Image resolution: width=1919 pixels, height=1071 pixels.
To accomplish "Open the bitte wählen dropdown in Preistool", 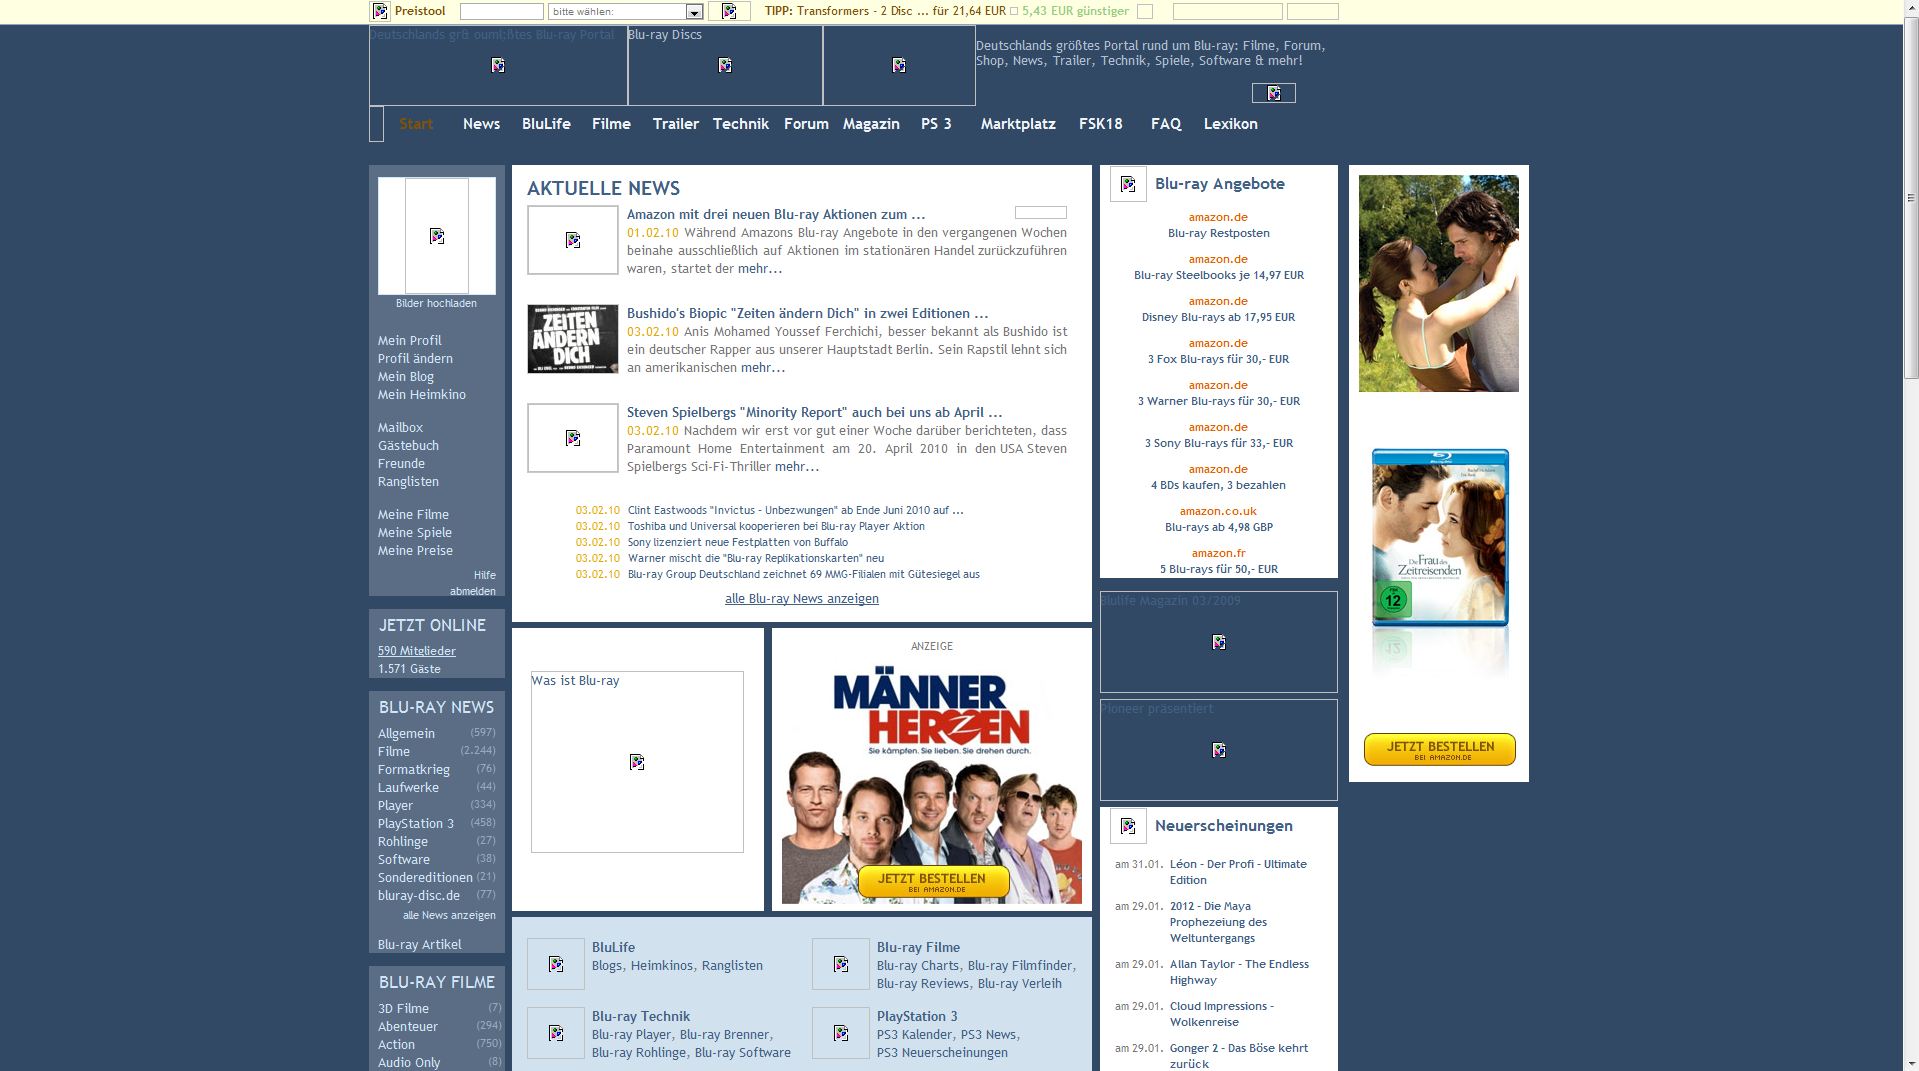I will coord(626,12).
